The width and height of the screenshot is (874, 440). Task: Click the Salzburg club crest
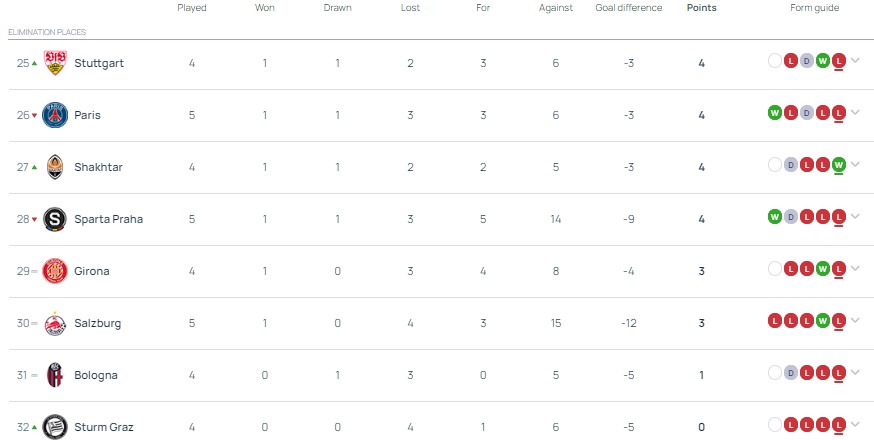(x=55, y=323)
